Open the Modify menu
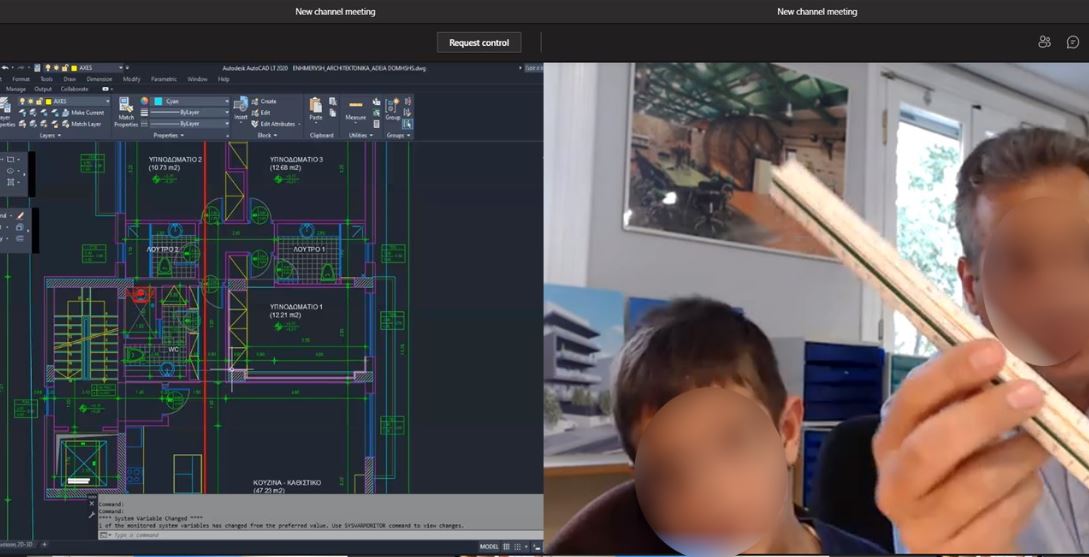1089x557 pixels. pyautogui.click(x=132, y=79)
